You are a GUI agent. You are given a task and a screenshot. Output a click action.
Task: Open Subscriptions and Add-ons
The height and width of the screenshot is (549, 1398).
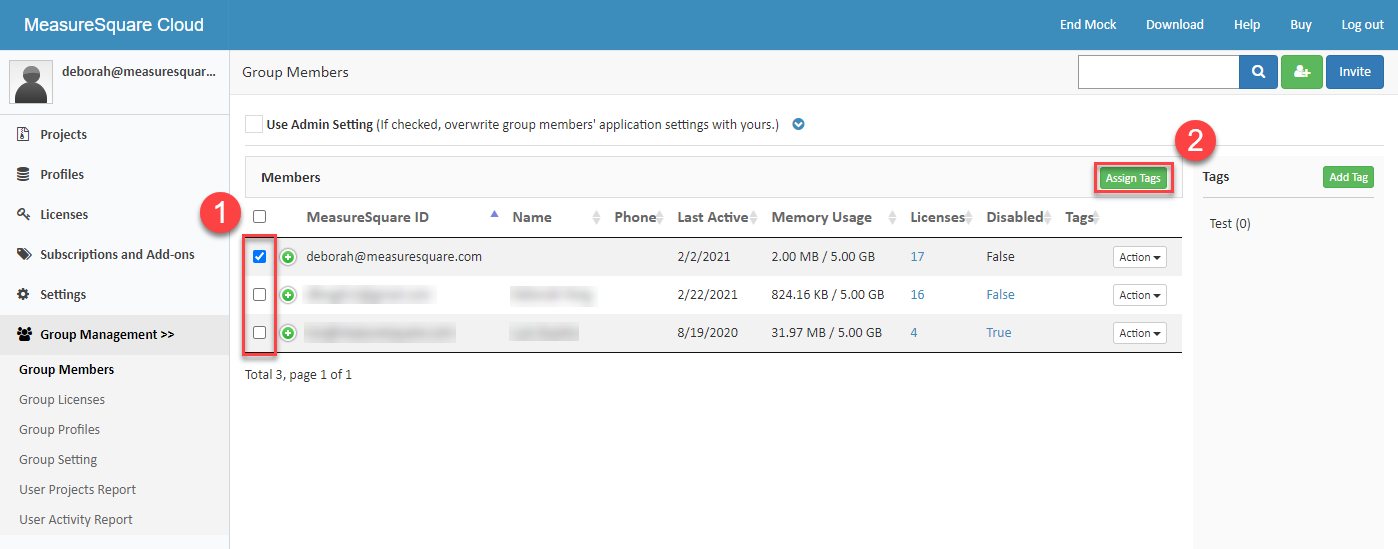(117, 254)
